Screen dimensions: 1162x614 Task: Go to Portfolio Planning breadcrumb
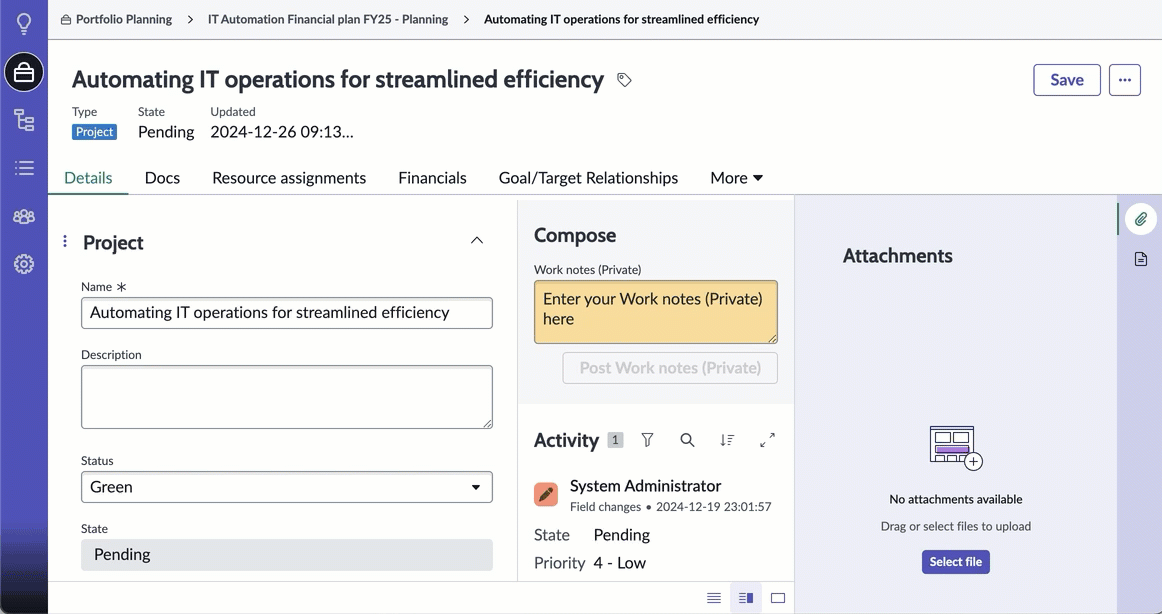pyautogui.click(x=124, y=19)
